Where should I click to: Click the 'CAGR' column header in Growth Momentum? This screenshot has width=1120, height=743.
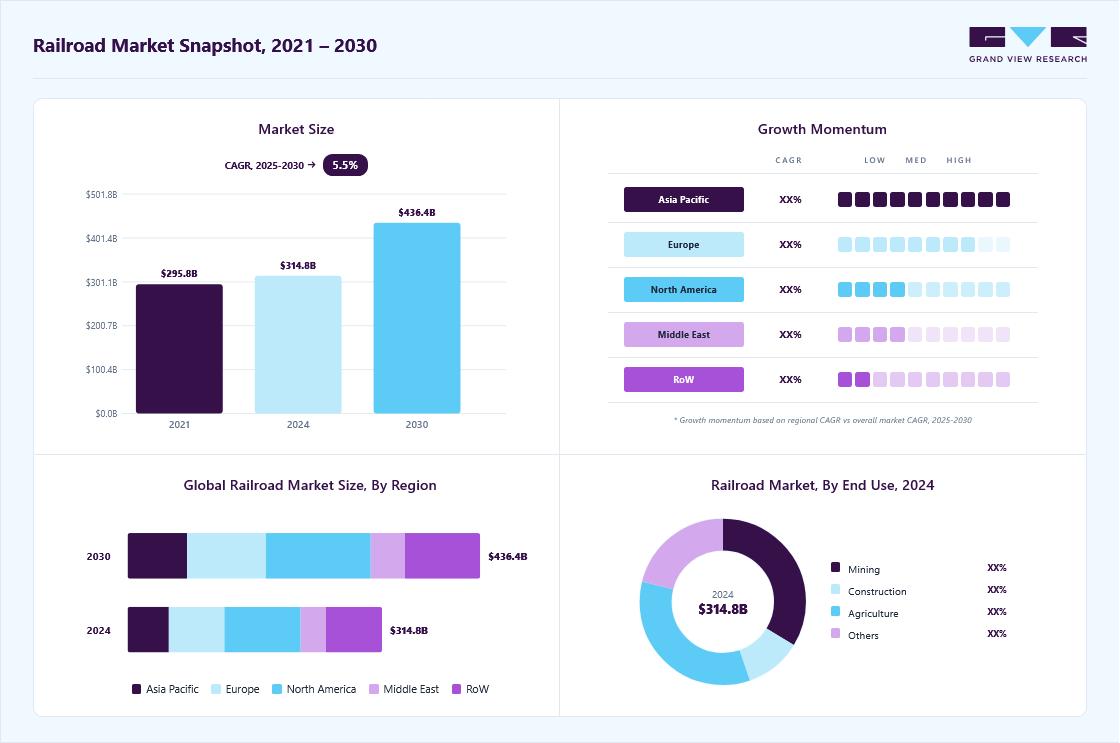pyautogui.click(x=789, y=160)
